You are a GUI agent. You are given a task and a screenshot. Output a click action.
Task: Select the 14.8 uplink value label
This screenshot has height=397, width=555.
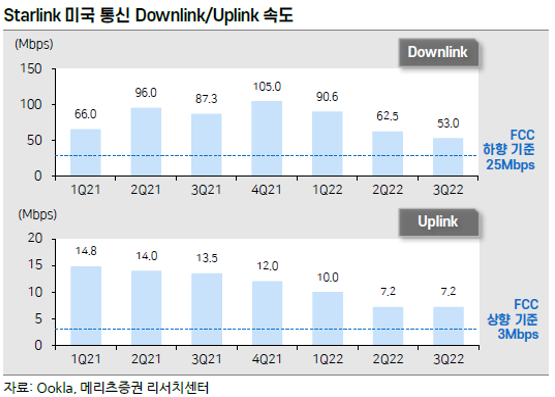86,251
